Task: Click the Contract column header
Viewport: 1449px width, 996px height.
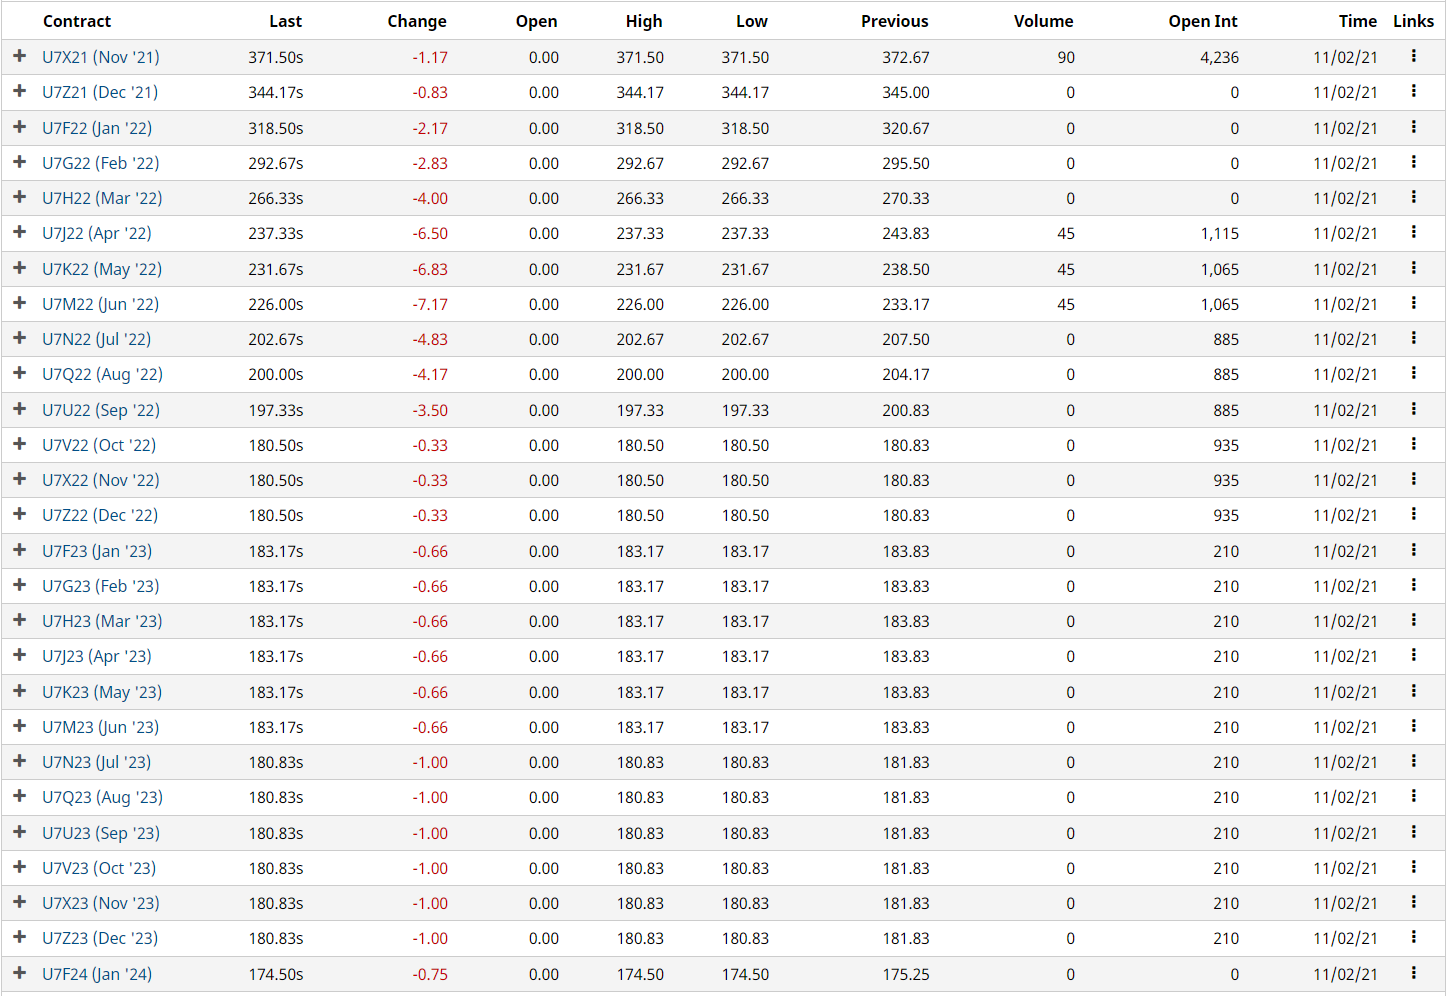Action: point(77,21)
